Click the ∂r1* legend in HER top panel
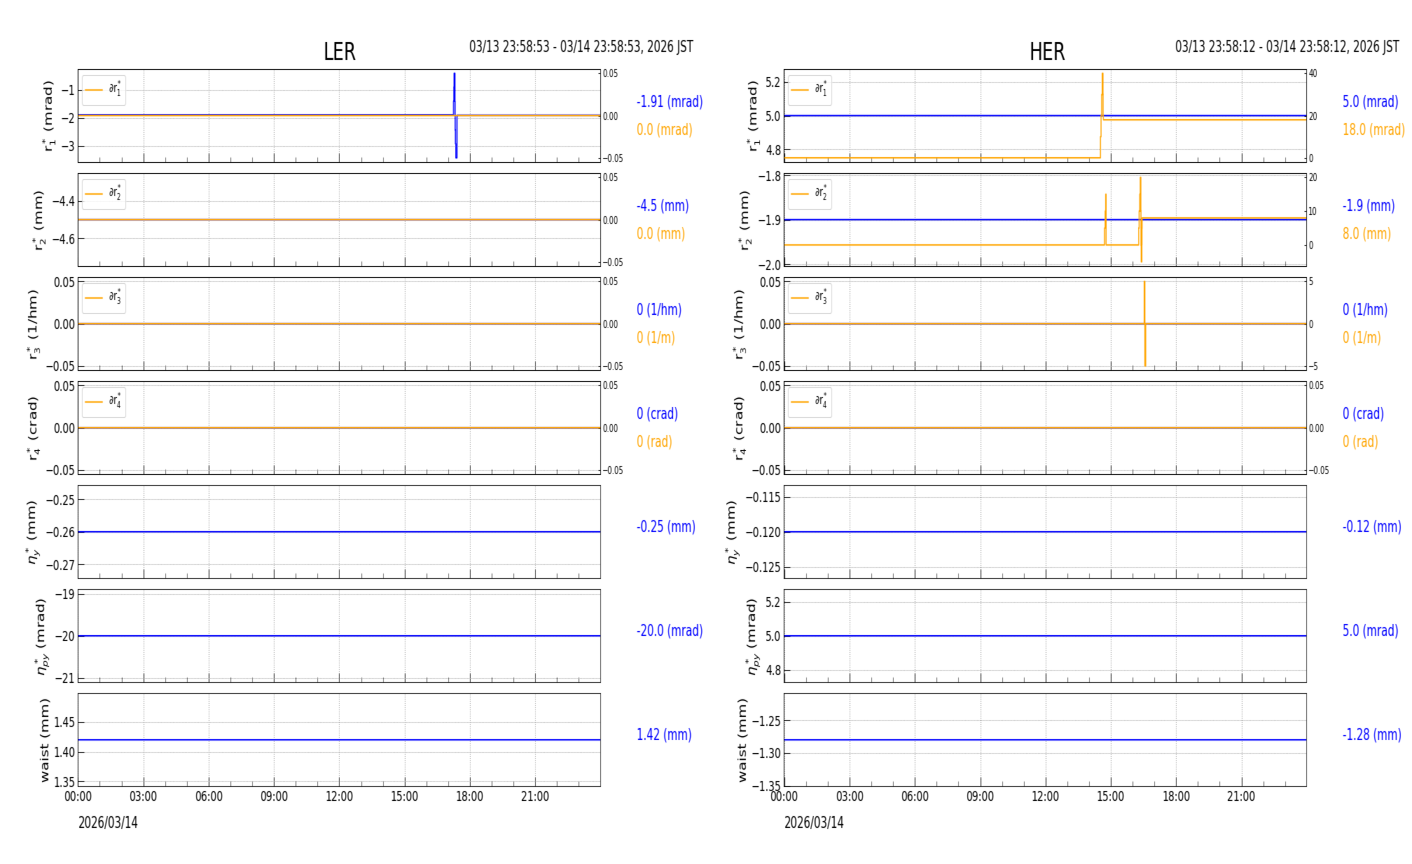 pos(809,90)
